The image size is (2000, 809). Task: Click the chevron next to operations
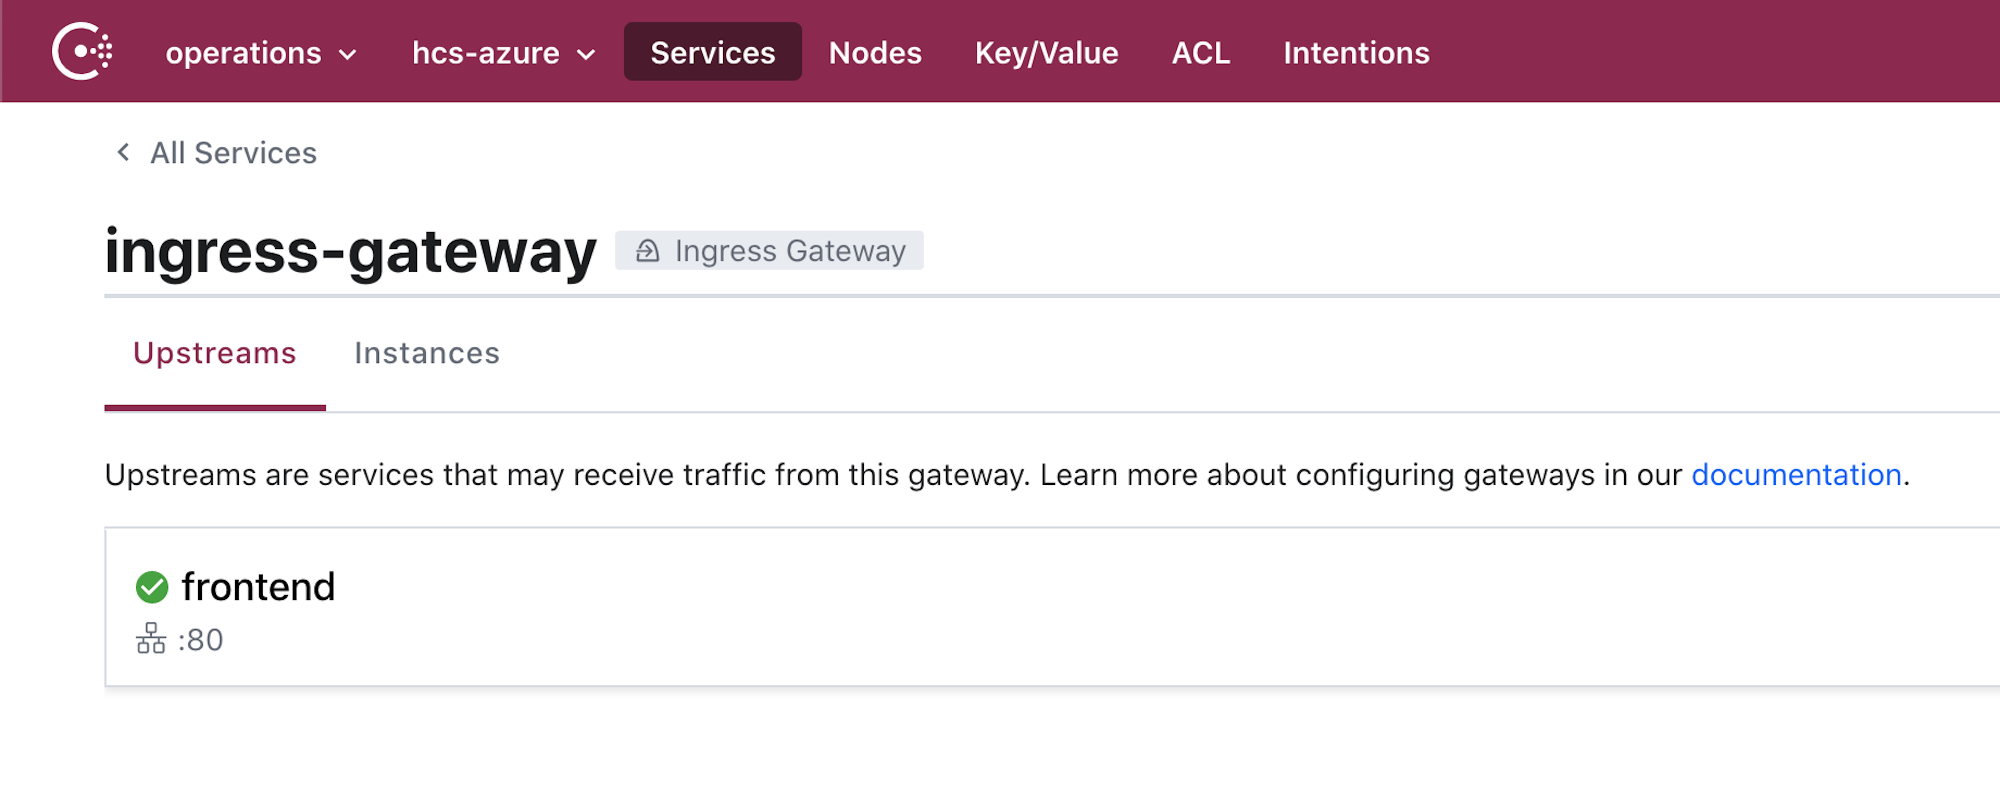pyautogui.click(x=348, y=55)
